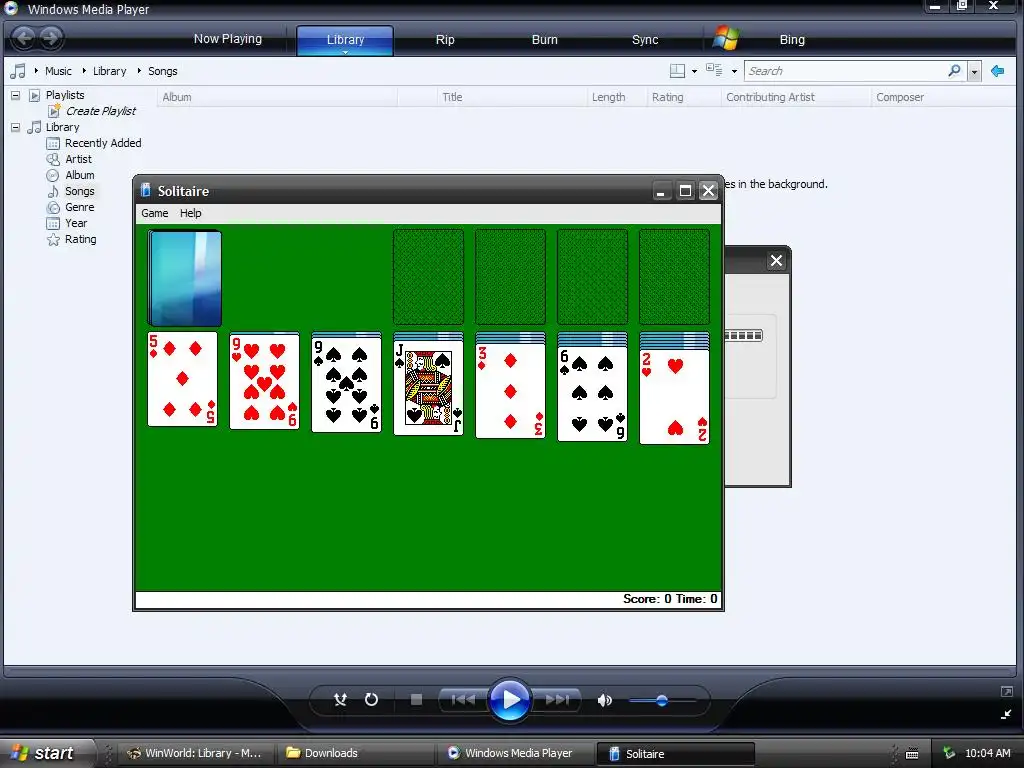Viewport: 1024px width, 768px height.
Task: Mute the volume with the speaker icon
Action: coord(605,700)
